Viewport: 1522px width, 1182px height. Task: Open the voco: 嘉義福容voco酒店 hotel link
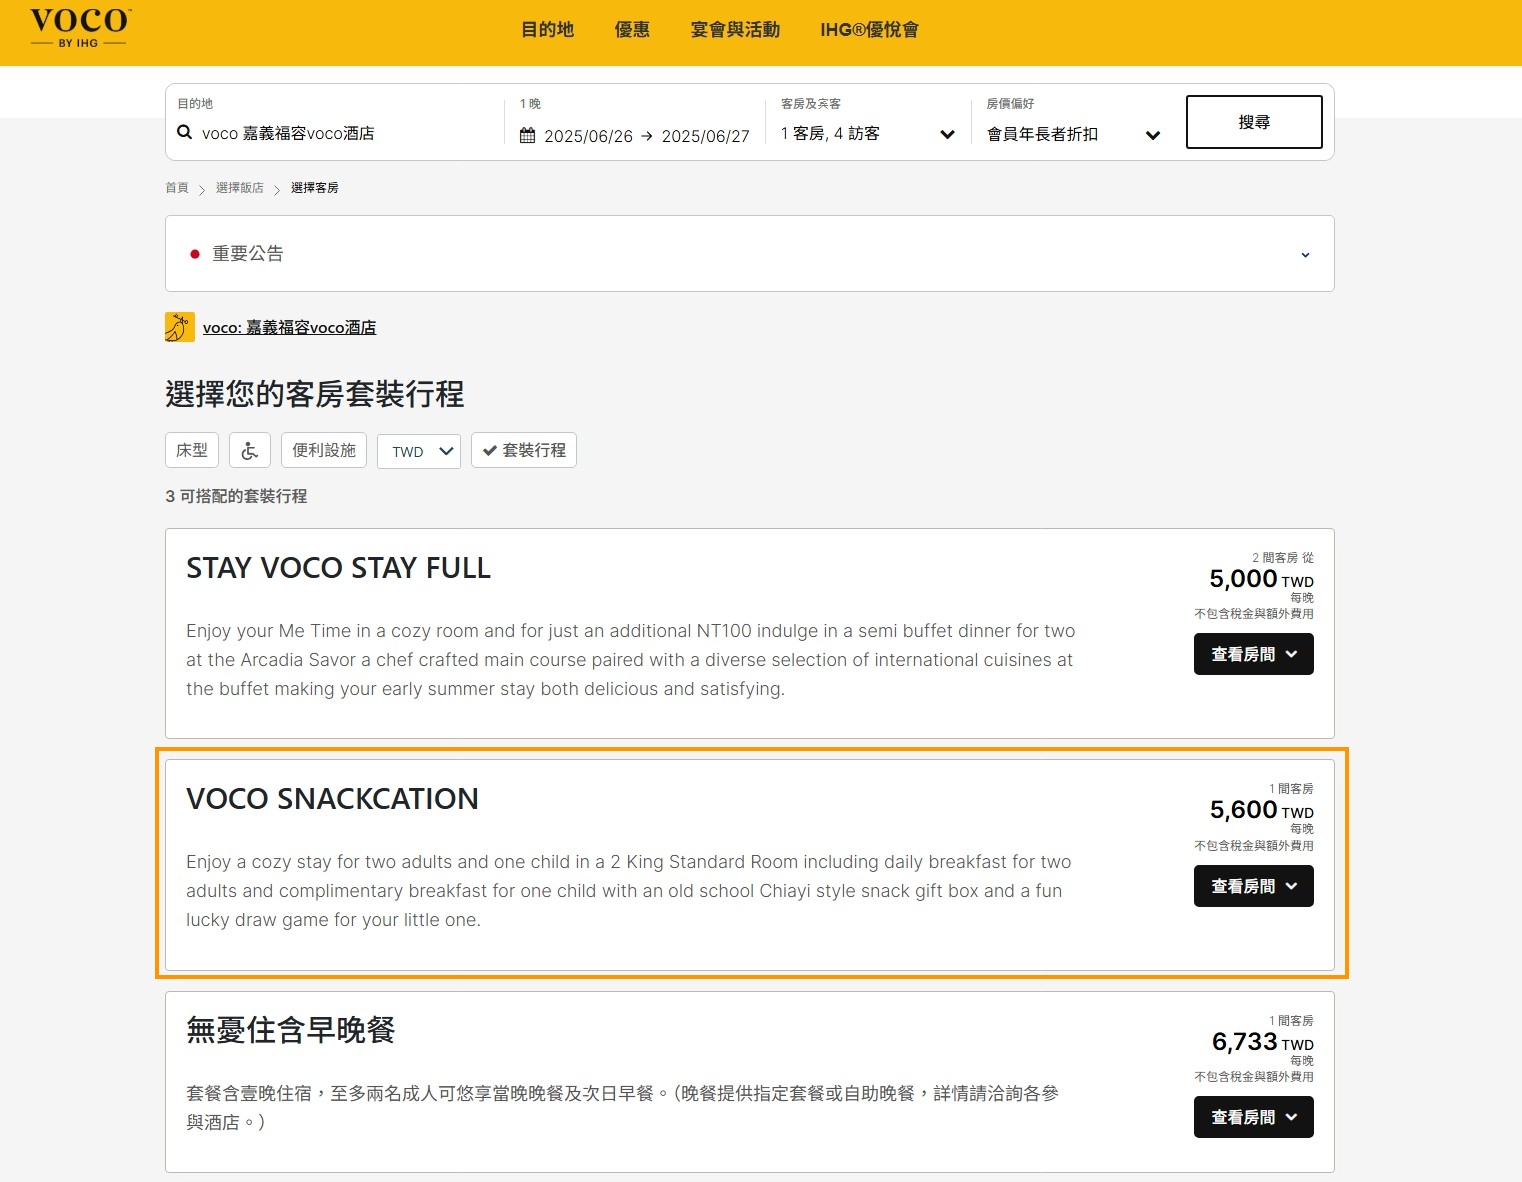289,327
